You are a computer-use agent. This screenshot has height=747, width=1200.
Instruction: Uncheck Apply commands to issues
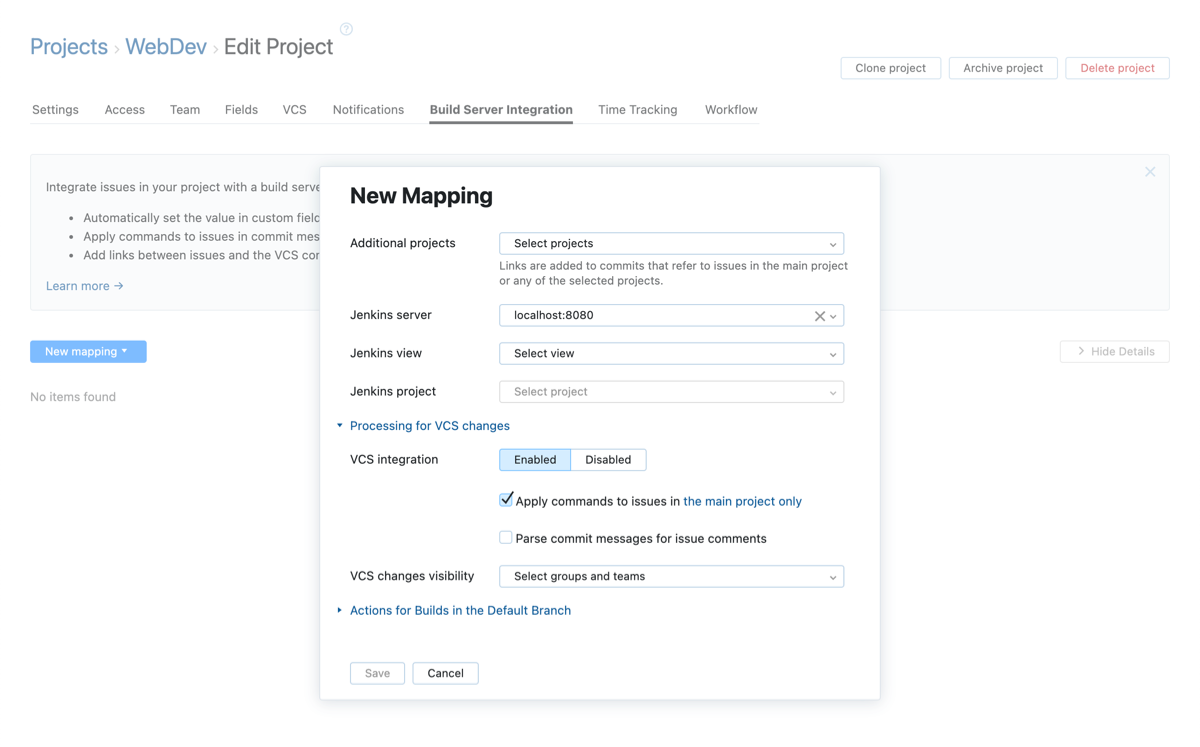pyautogui.click(x=506, y=499)
